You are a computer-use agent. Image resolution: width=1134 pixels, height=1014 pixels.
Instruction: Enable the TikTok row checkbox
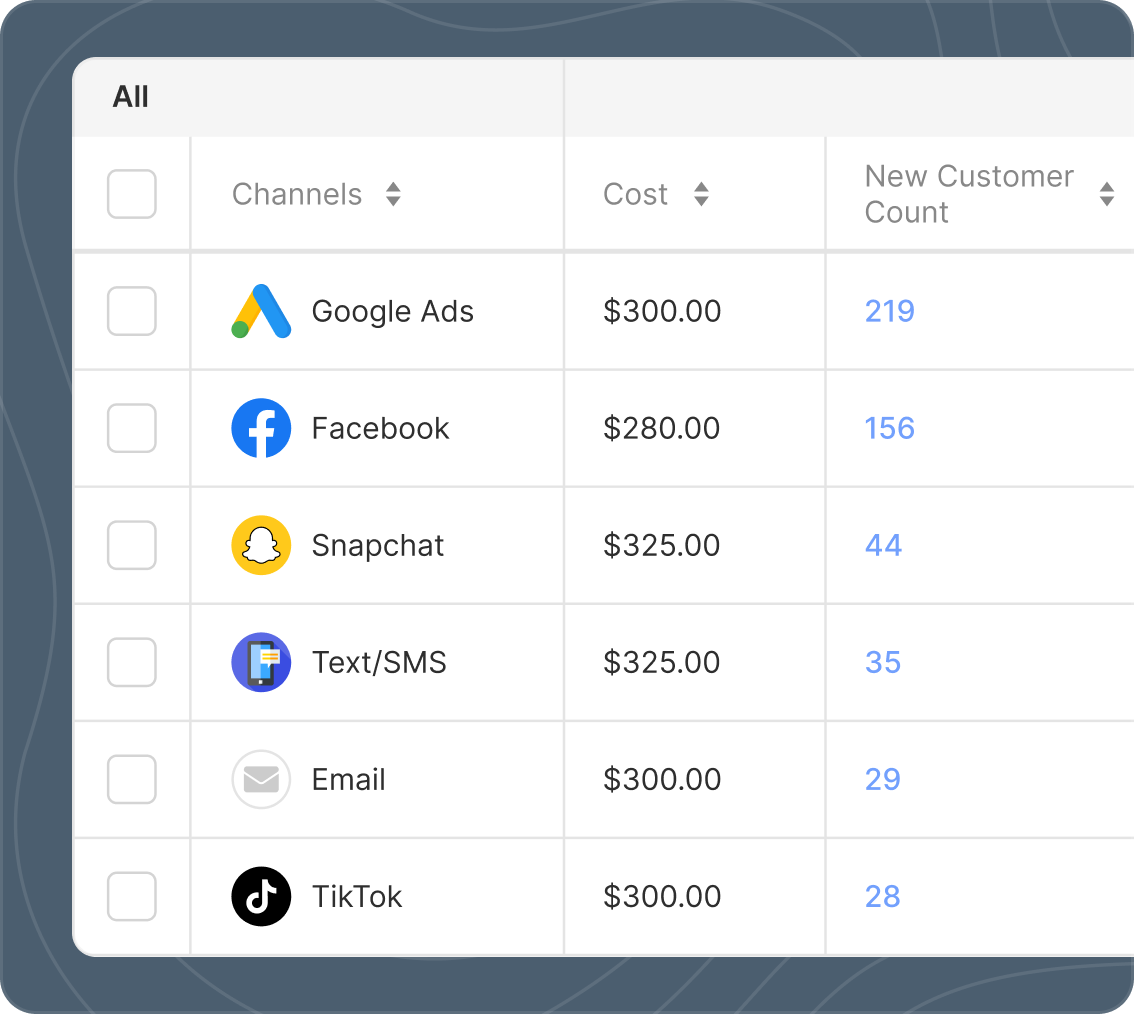pyautogui.click(x=132, y=896)
